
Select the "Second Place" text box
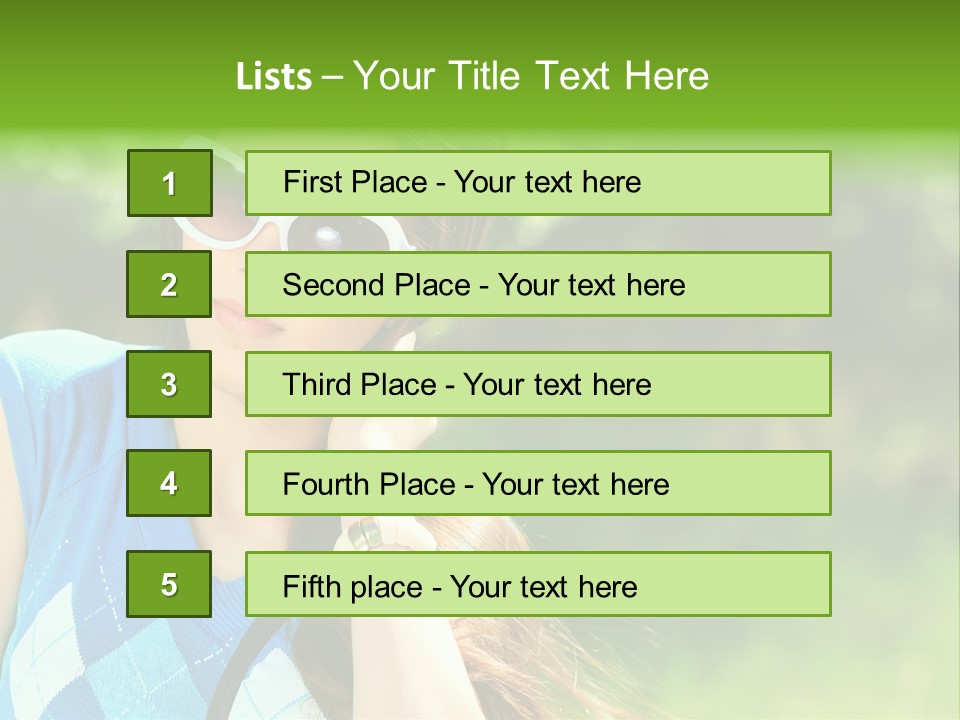tap(538, 284)
